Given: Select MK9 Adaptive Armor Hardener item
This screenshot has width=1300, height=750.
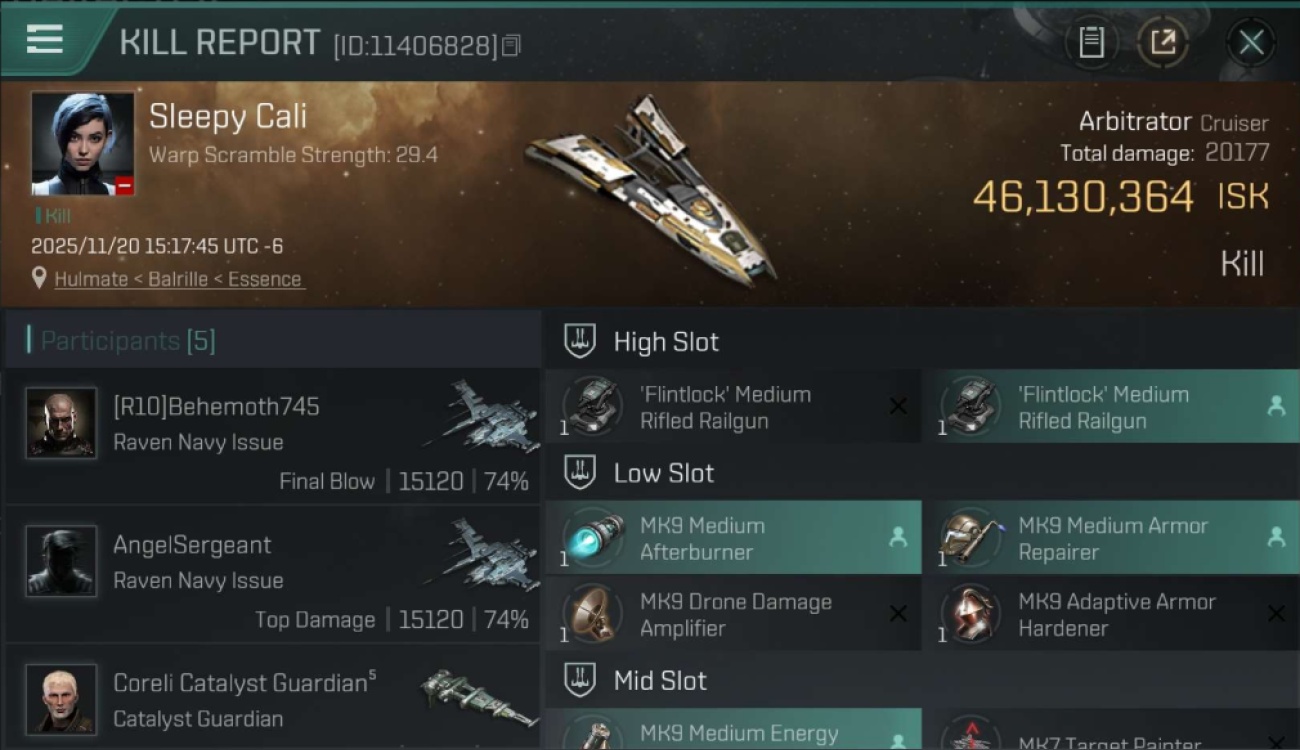Looking at the screenshot, I should point(1110,614).
